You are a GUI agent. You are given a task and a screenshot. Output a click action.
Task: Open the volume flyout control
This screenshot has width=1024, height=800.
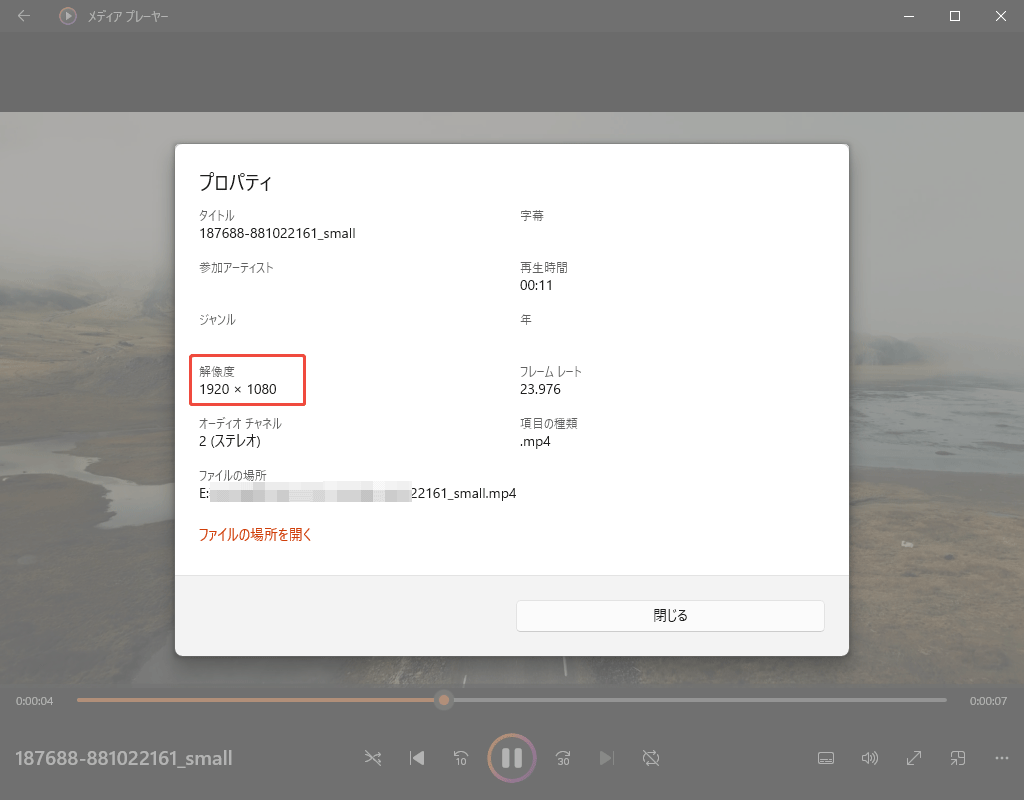pos(869,758)
